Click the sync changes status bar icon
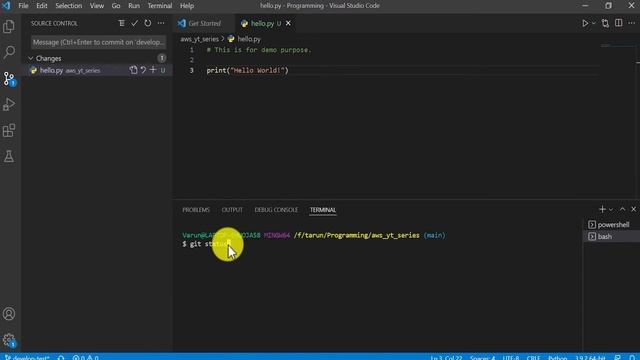 [x=61, y=357]
